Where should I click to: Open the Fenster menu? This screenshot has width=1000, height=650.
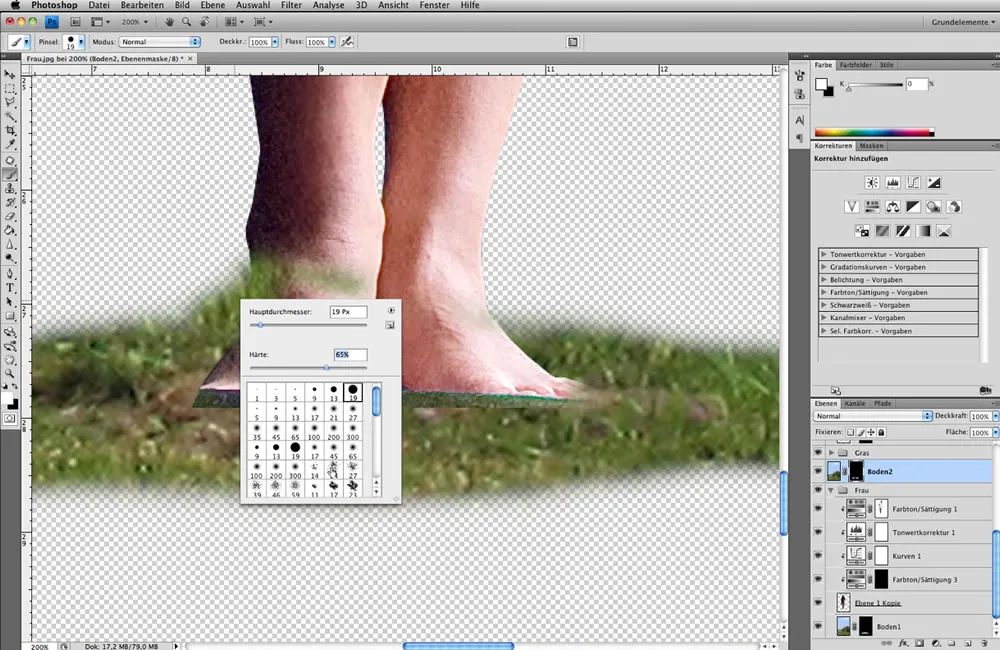click(434, 5)
